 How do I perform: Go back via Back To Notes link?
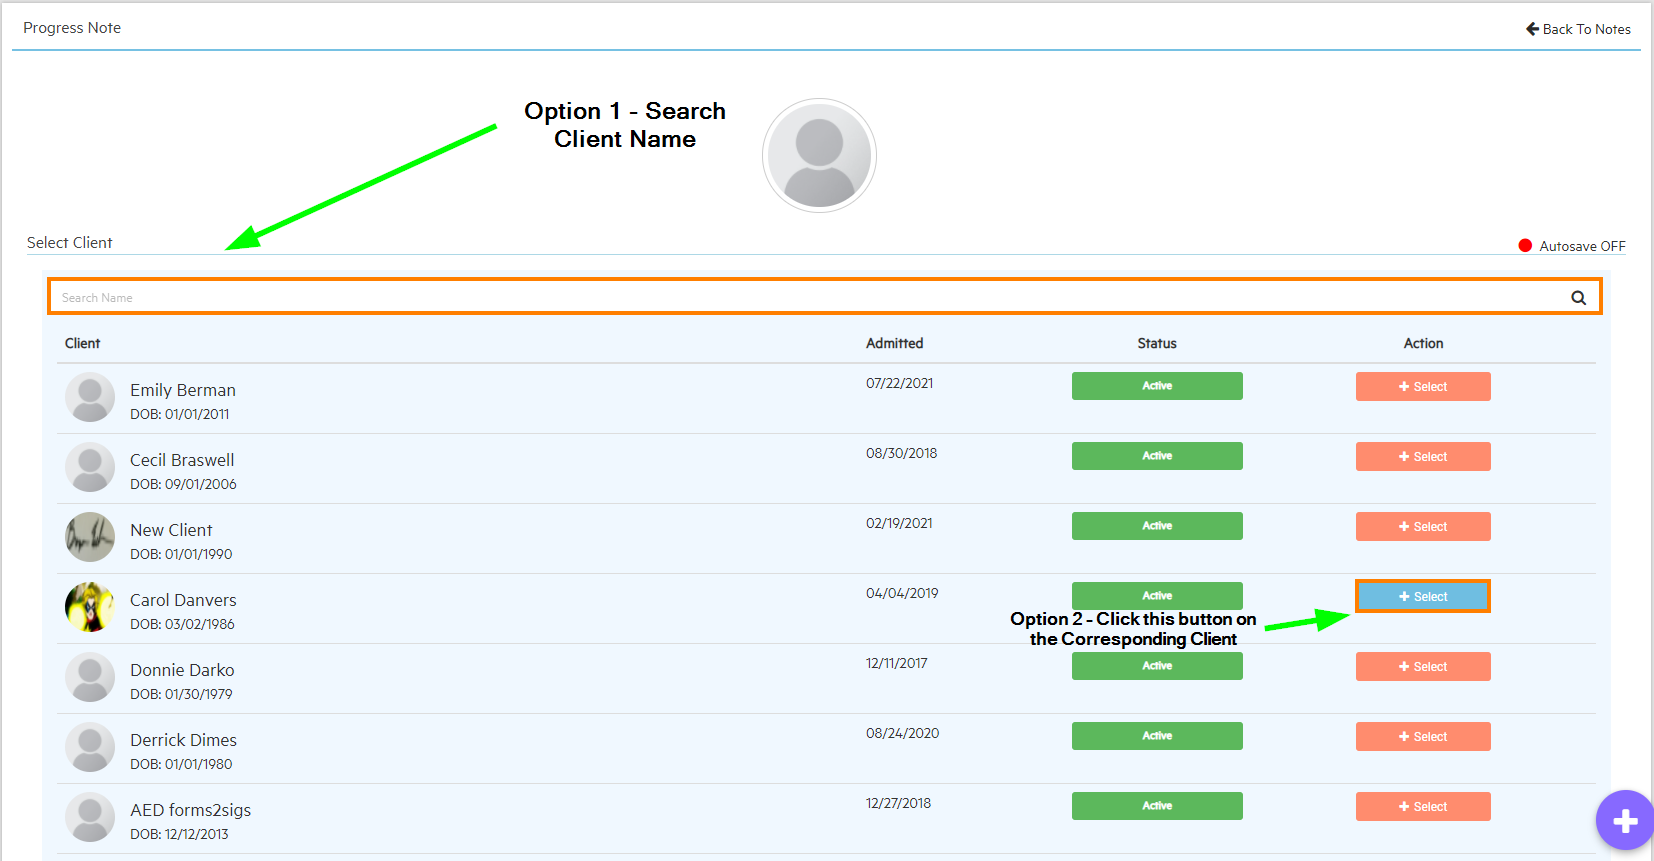tap(1578, 29)
